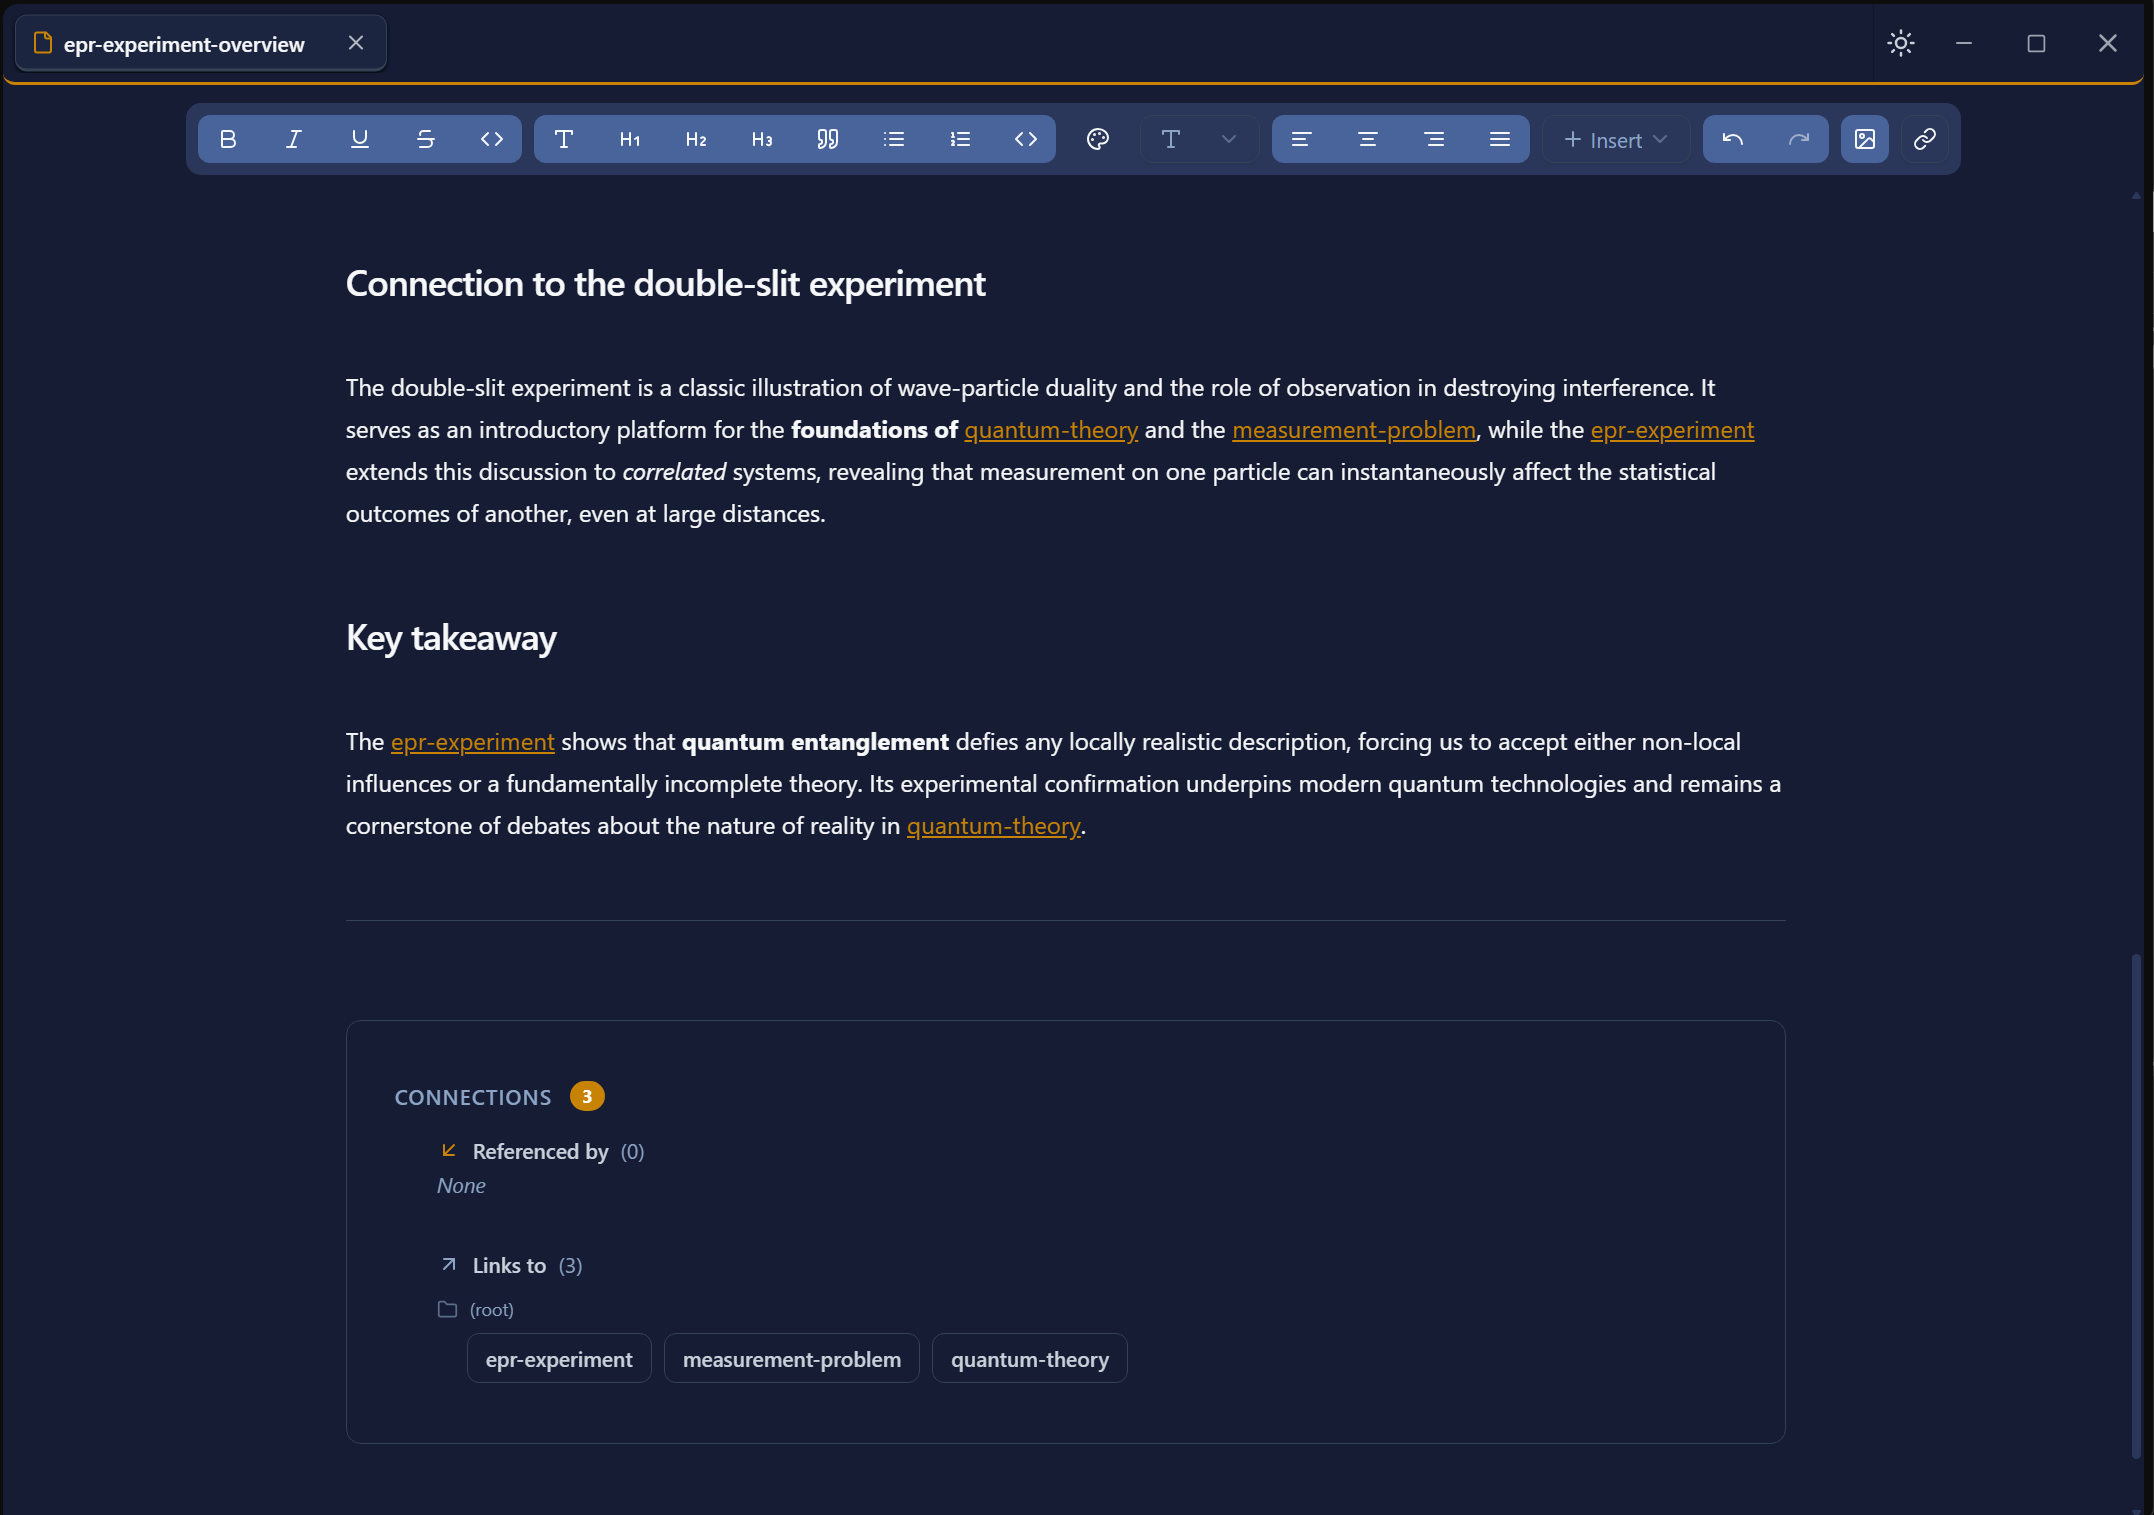Image resolution: width=2154 pixels, height=1515 pixels.
Task: Insert an image
Action: tap(1864, 139)
